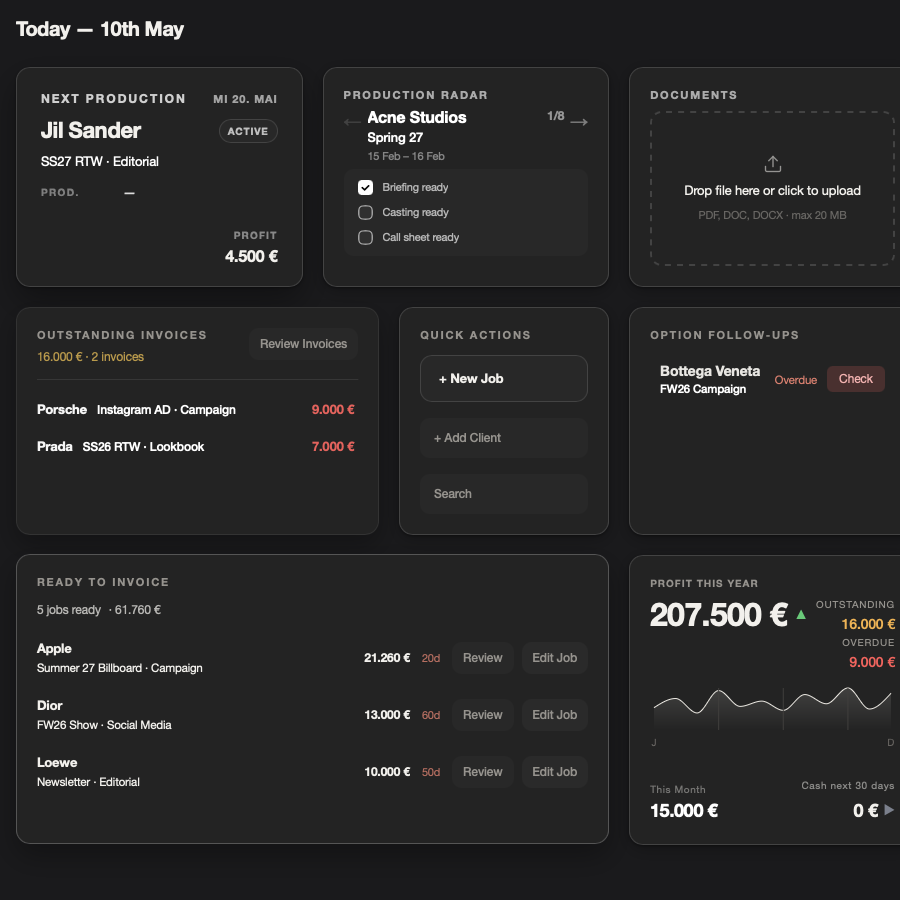Click the Today — 10th May heading
The image size is (900, 900).
coord(100,29)
